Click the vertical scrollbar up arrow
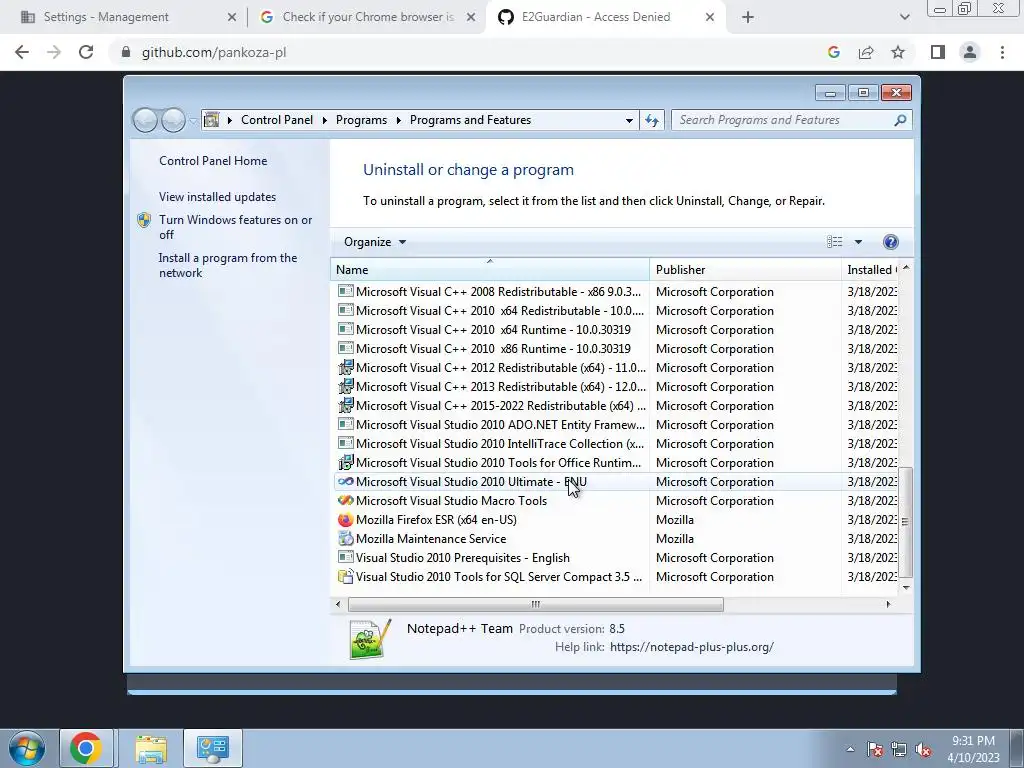This screenshot has height=768, width=1024. [x=906, y=268]
